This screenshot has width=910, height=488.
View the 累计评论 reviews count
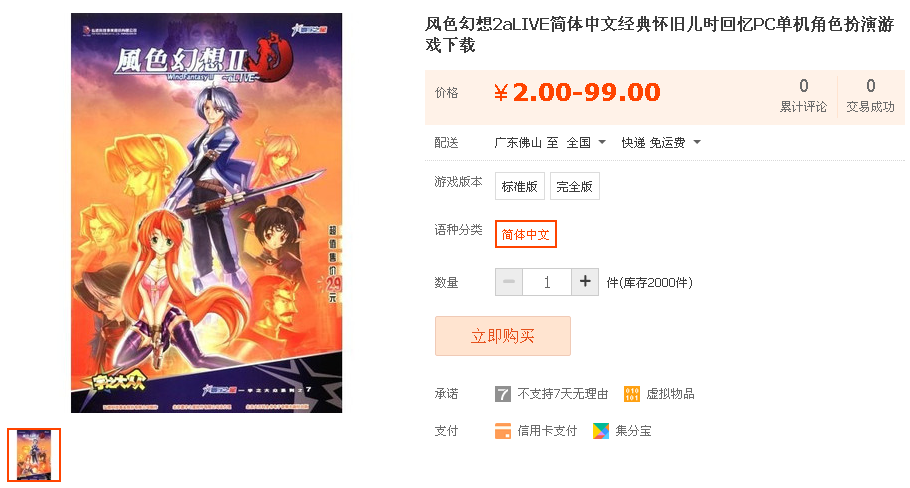click(x=803, y=96)
